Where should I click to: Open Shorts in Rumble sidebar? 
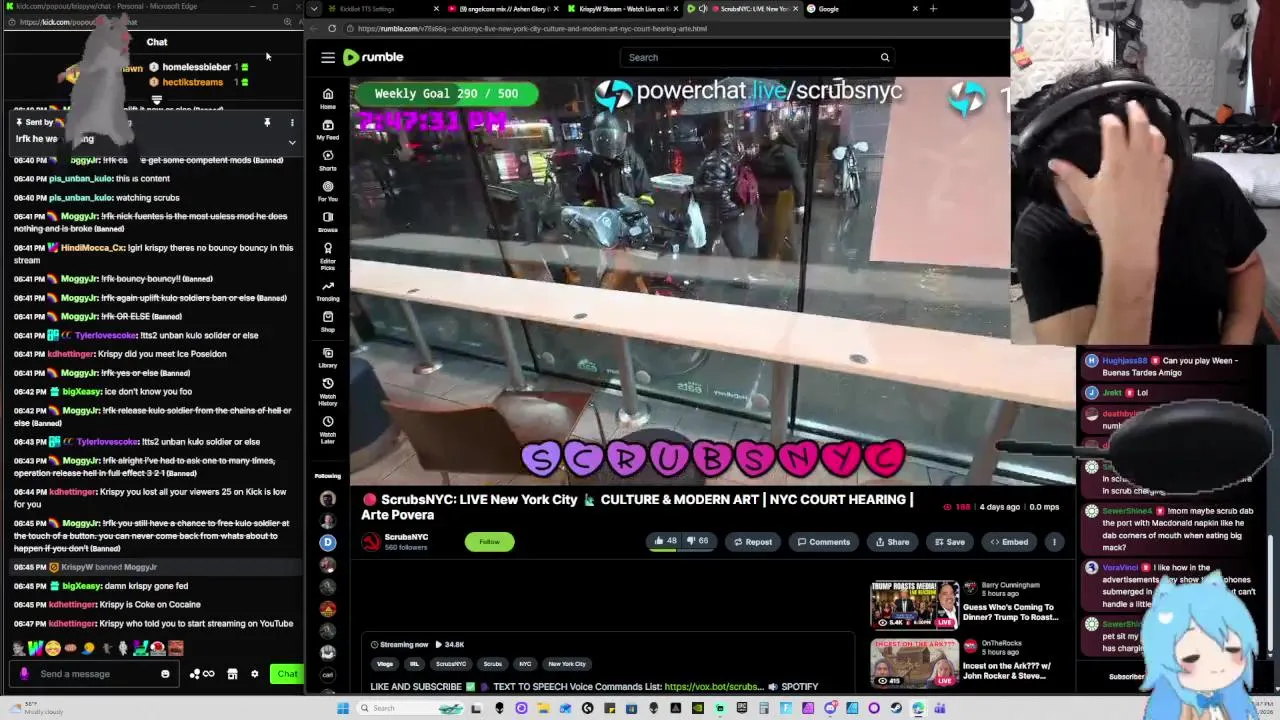pyautogui.click(x=327, y=160)
